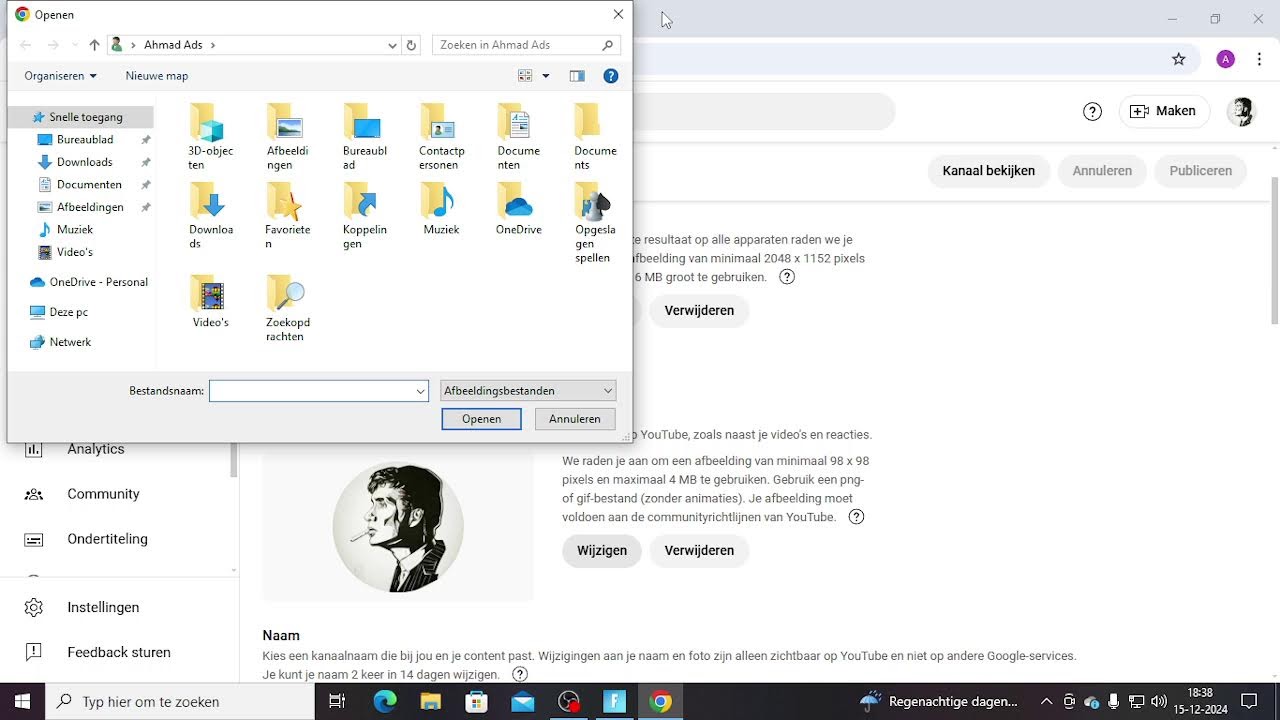
Task: Select the Contactpersonen folder
Action: pyautogui.click(x=441, y=137)
